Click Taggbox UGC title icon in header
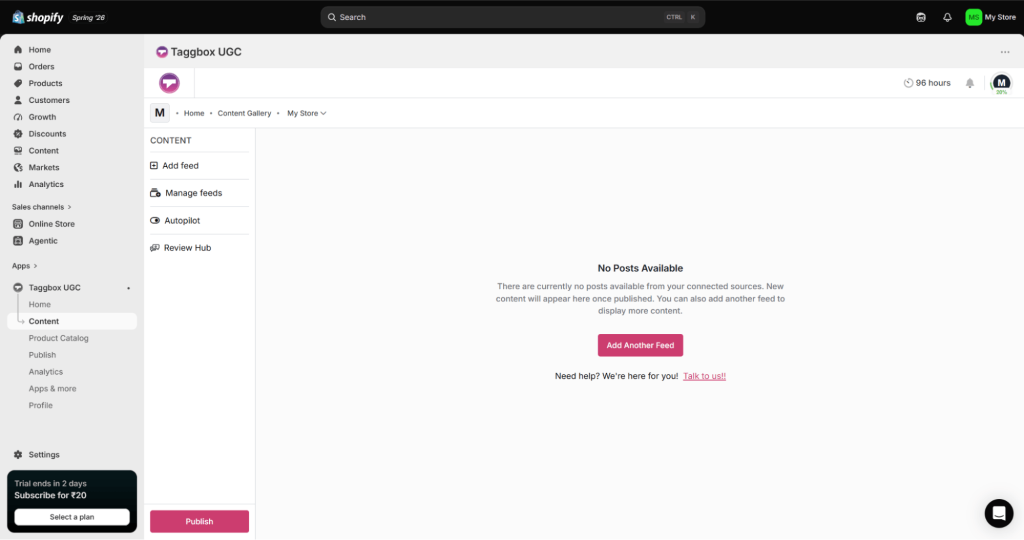 click(x=162, y=52)
